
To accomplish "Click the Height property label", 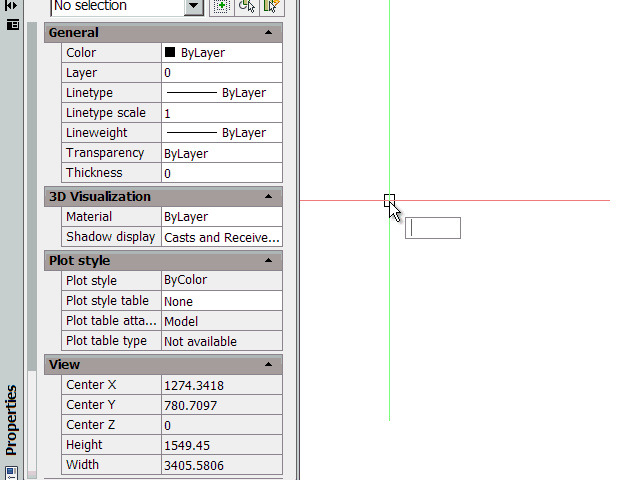I will pyautogui.click(x=84, y=445).
